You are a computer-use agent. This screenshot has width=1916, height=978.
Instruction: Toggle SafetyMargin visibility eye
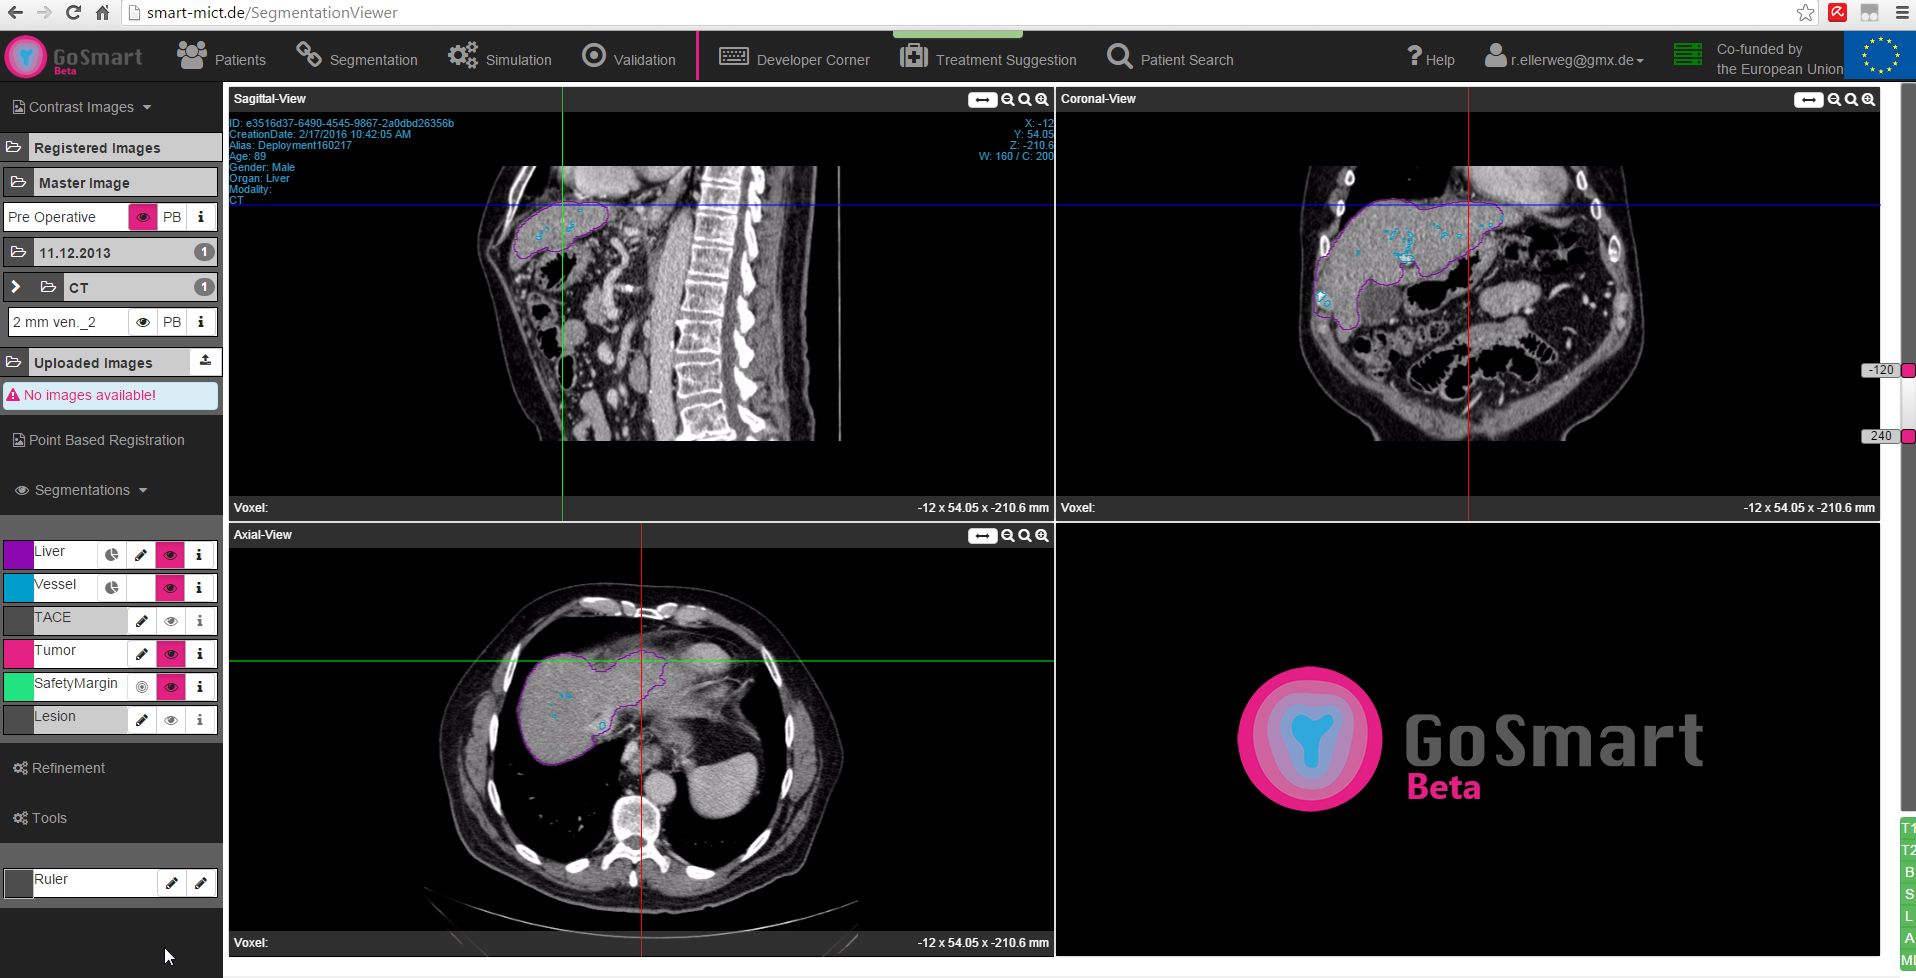click(170, 687)
